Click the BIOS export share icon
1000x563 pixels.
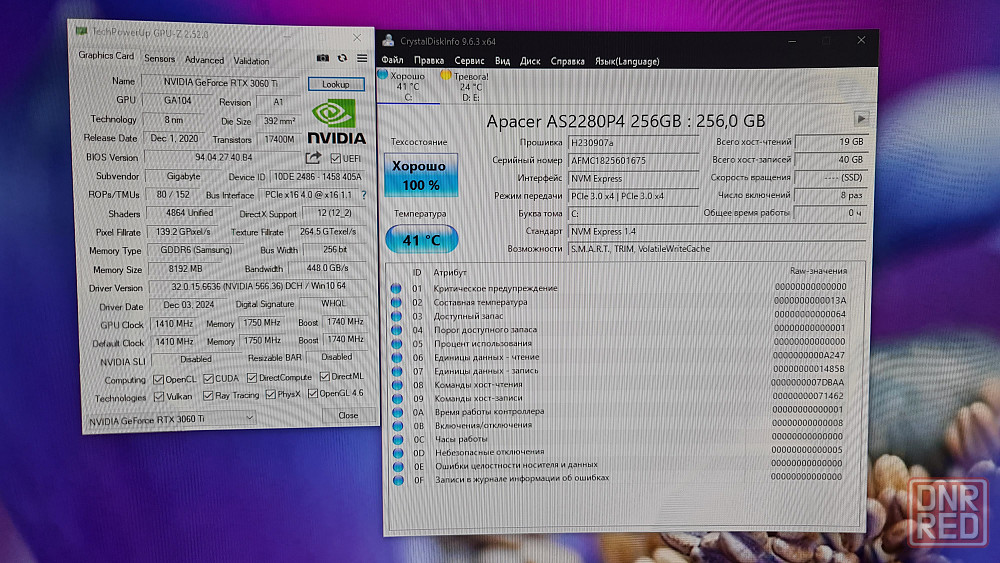(x=313, y=158)
